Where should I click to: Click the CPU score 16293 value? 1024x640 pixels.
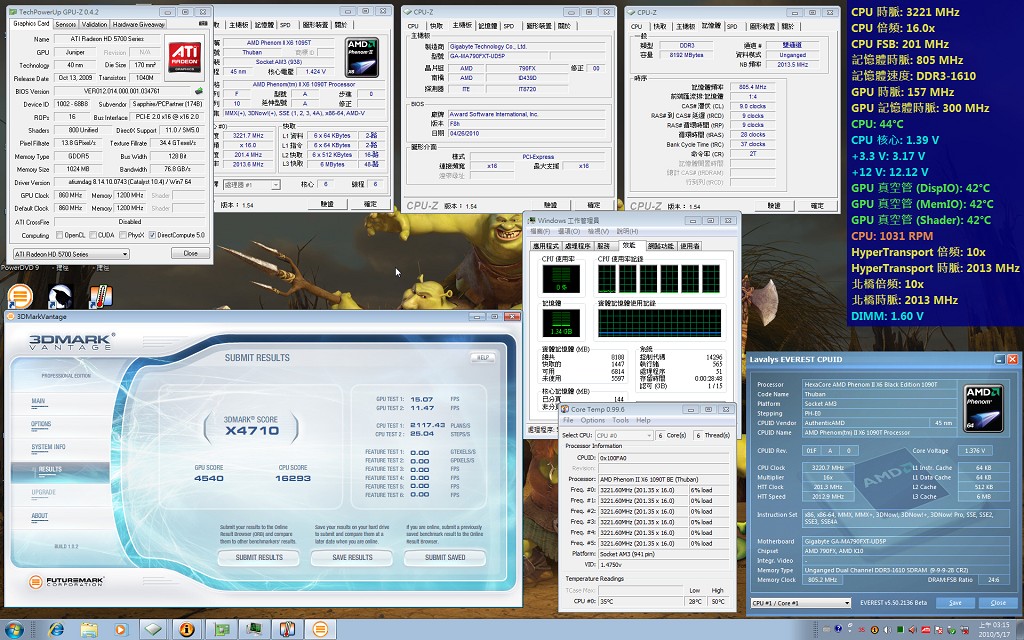(x=293, y=478)
